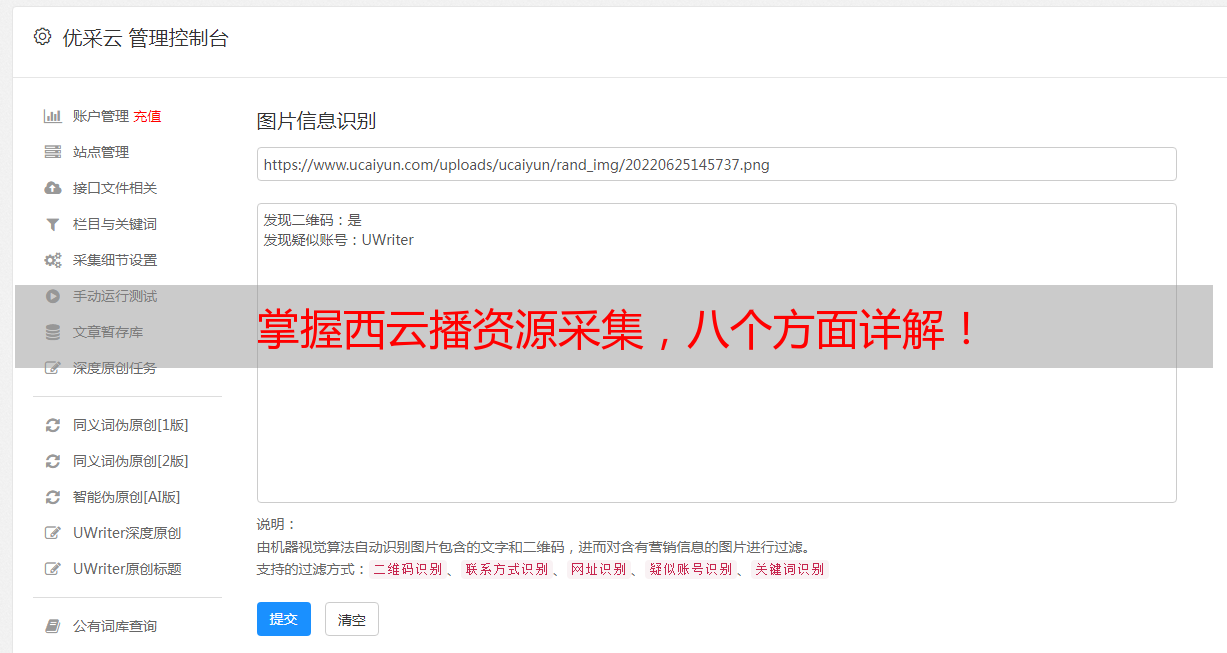Image resolution: width=1227 pixels, height=653 pixels.
Task: Click the refresh icon next to 同义词伪原创[2版]
Action: 53,461
